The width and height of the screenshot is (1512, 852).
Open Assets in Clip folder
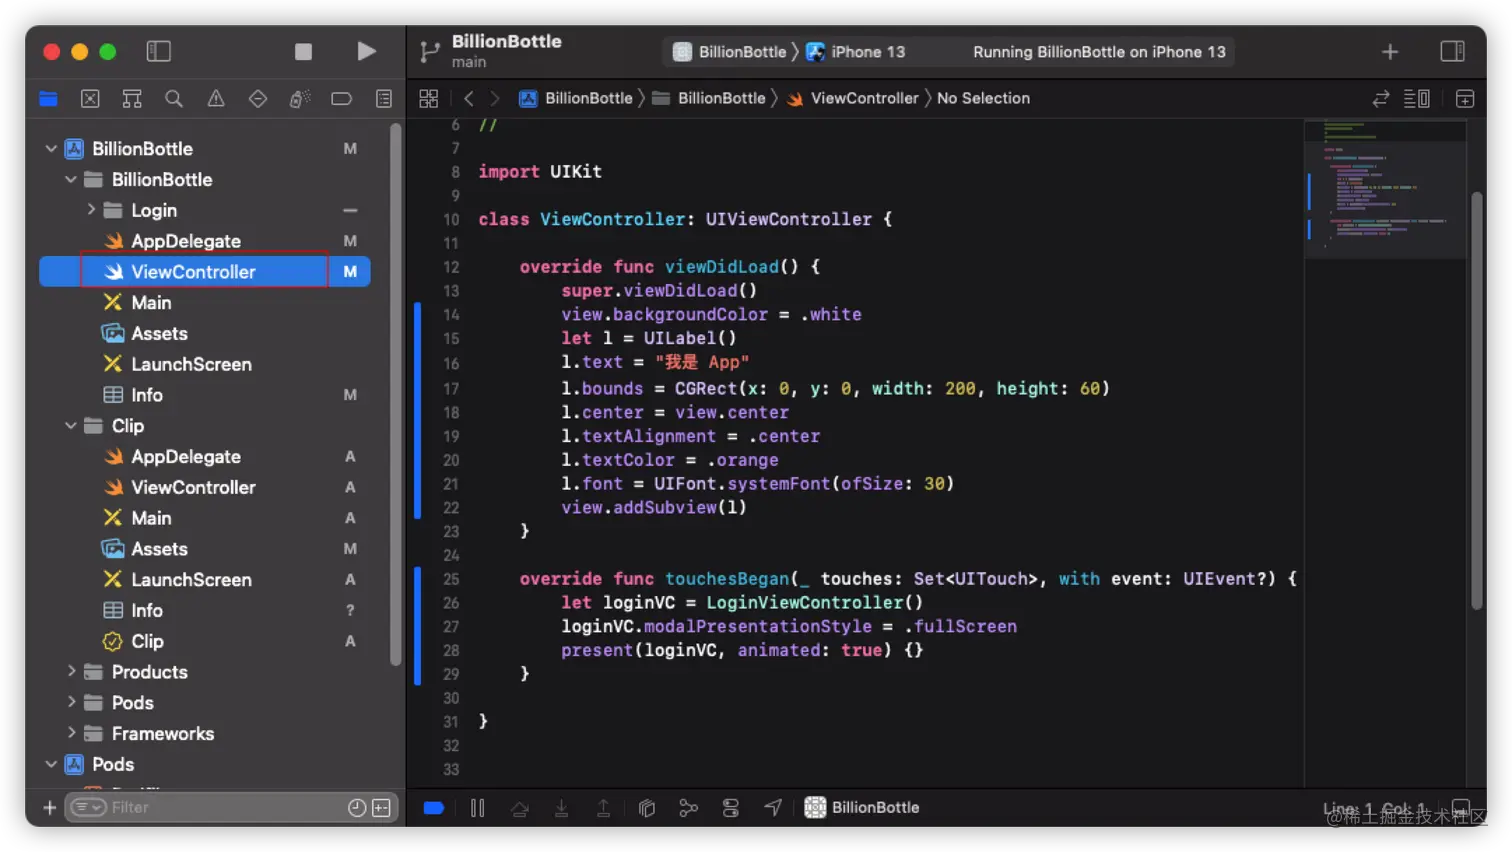[x=159, y=549]
